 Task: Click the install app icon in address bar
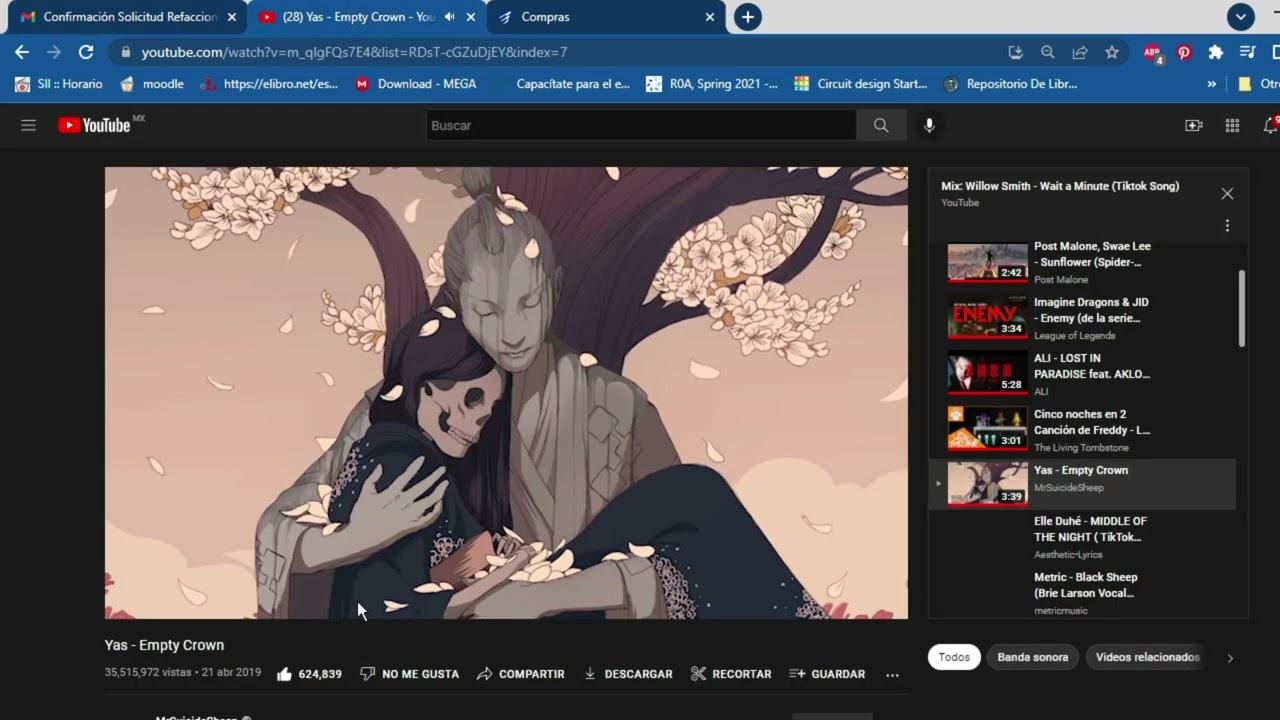[1015, 52]
